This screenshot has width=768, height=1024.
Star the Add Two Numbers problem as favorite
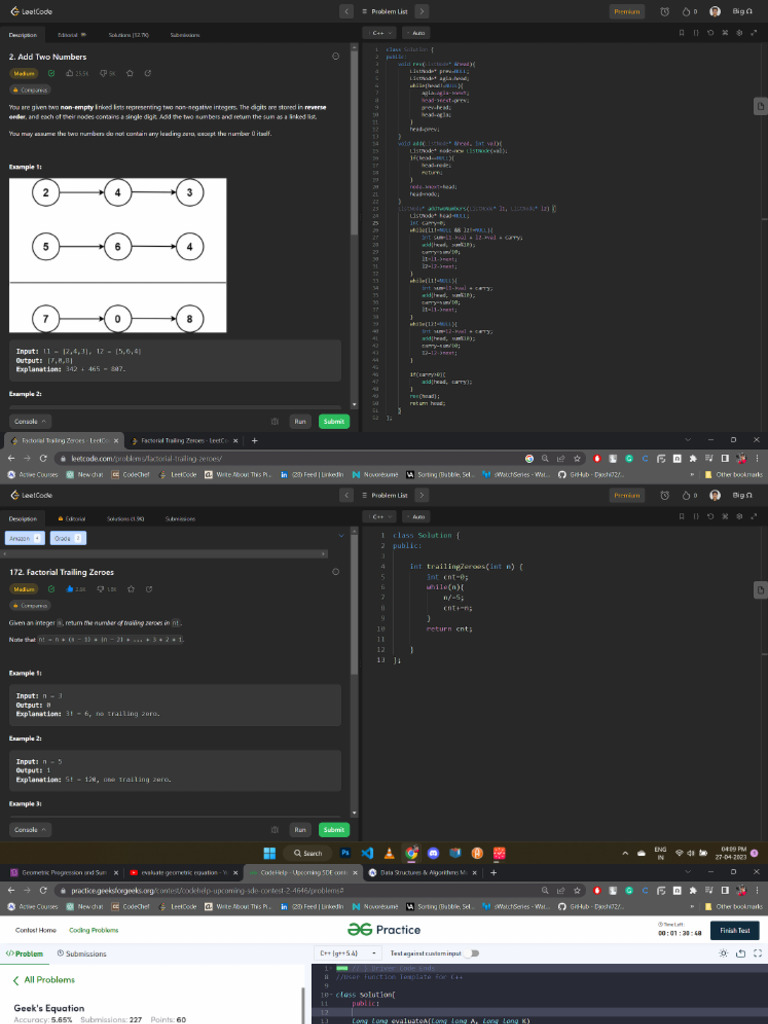coord(129,73)
